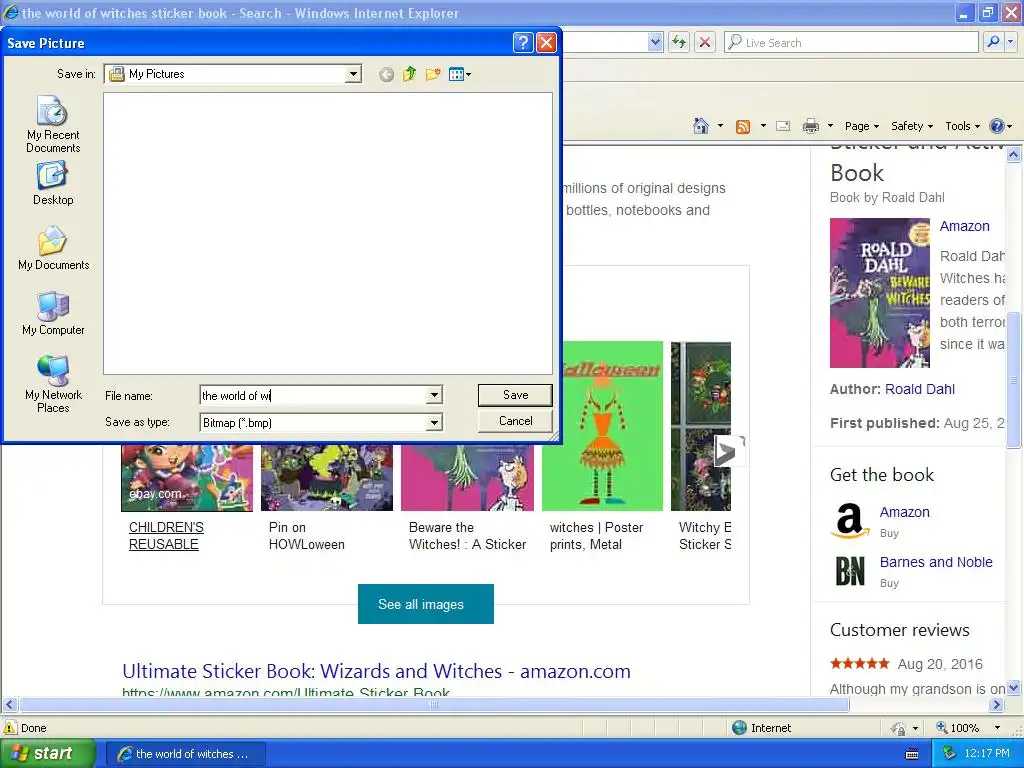
Task: Click the Home toolbar icon
Action: pyautogui.click(x=701, y=126)
